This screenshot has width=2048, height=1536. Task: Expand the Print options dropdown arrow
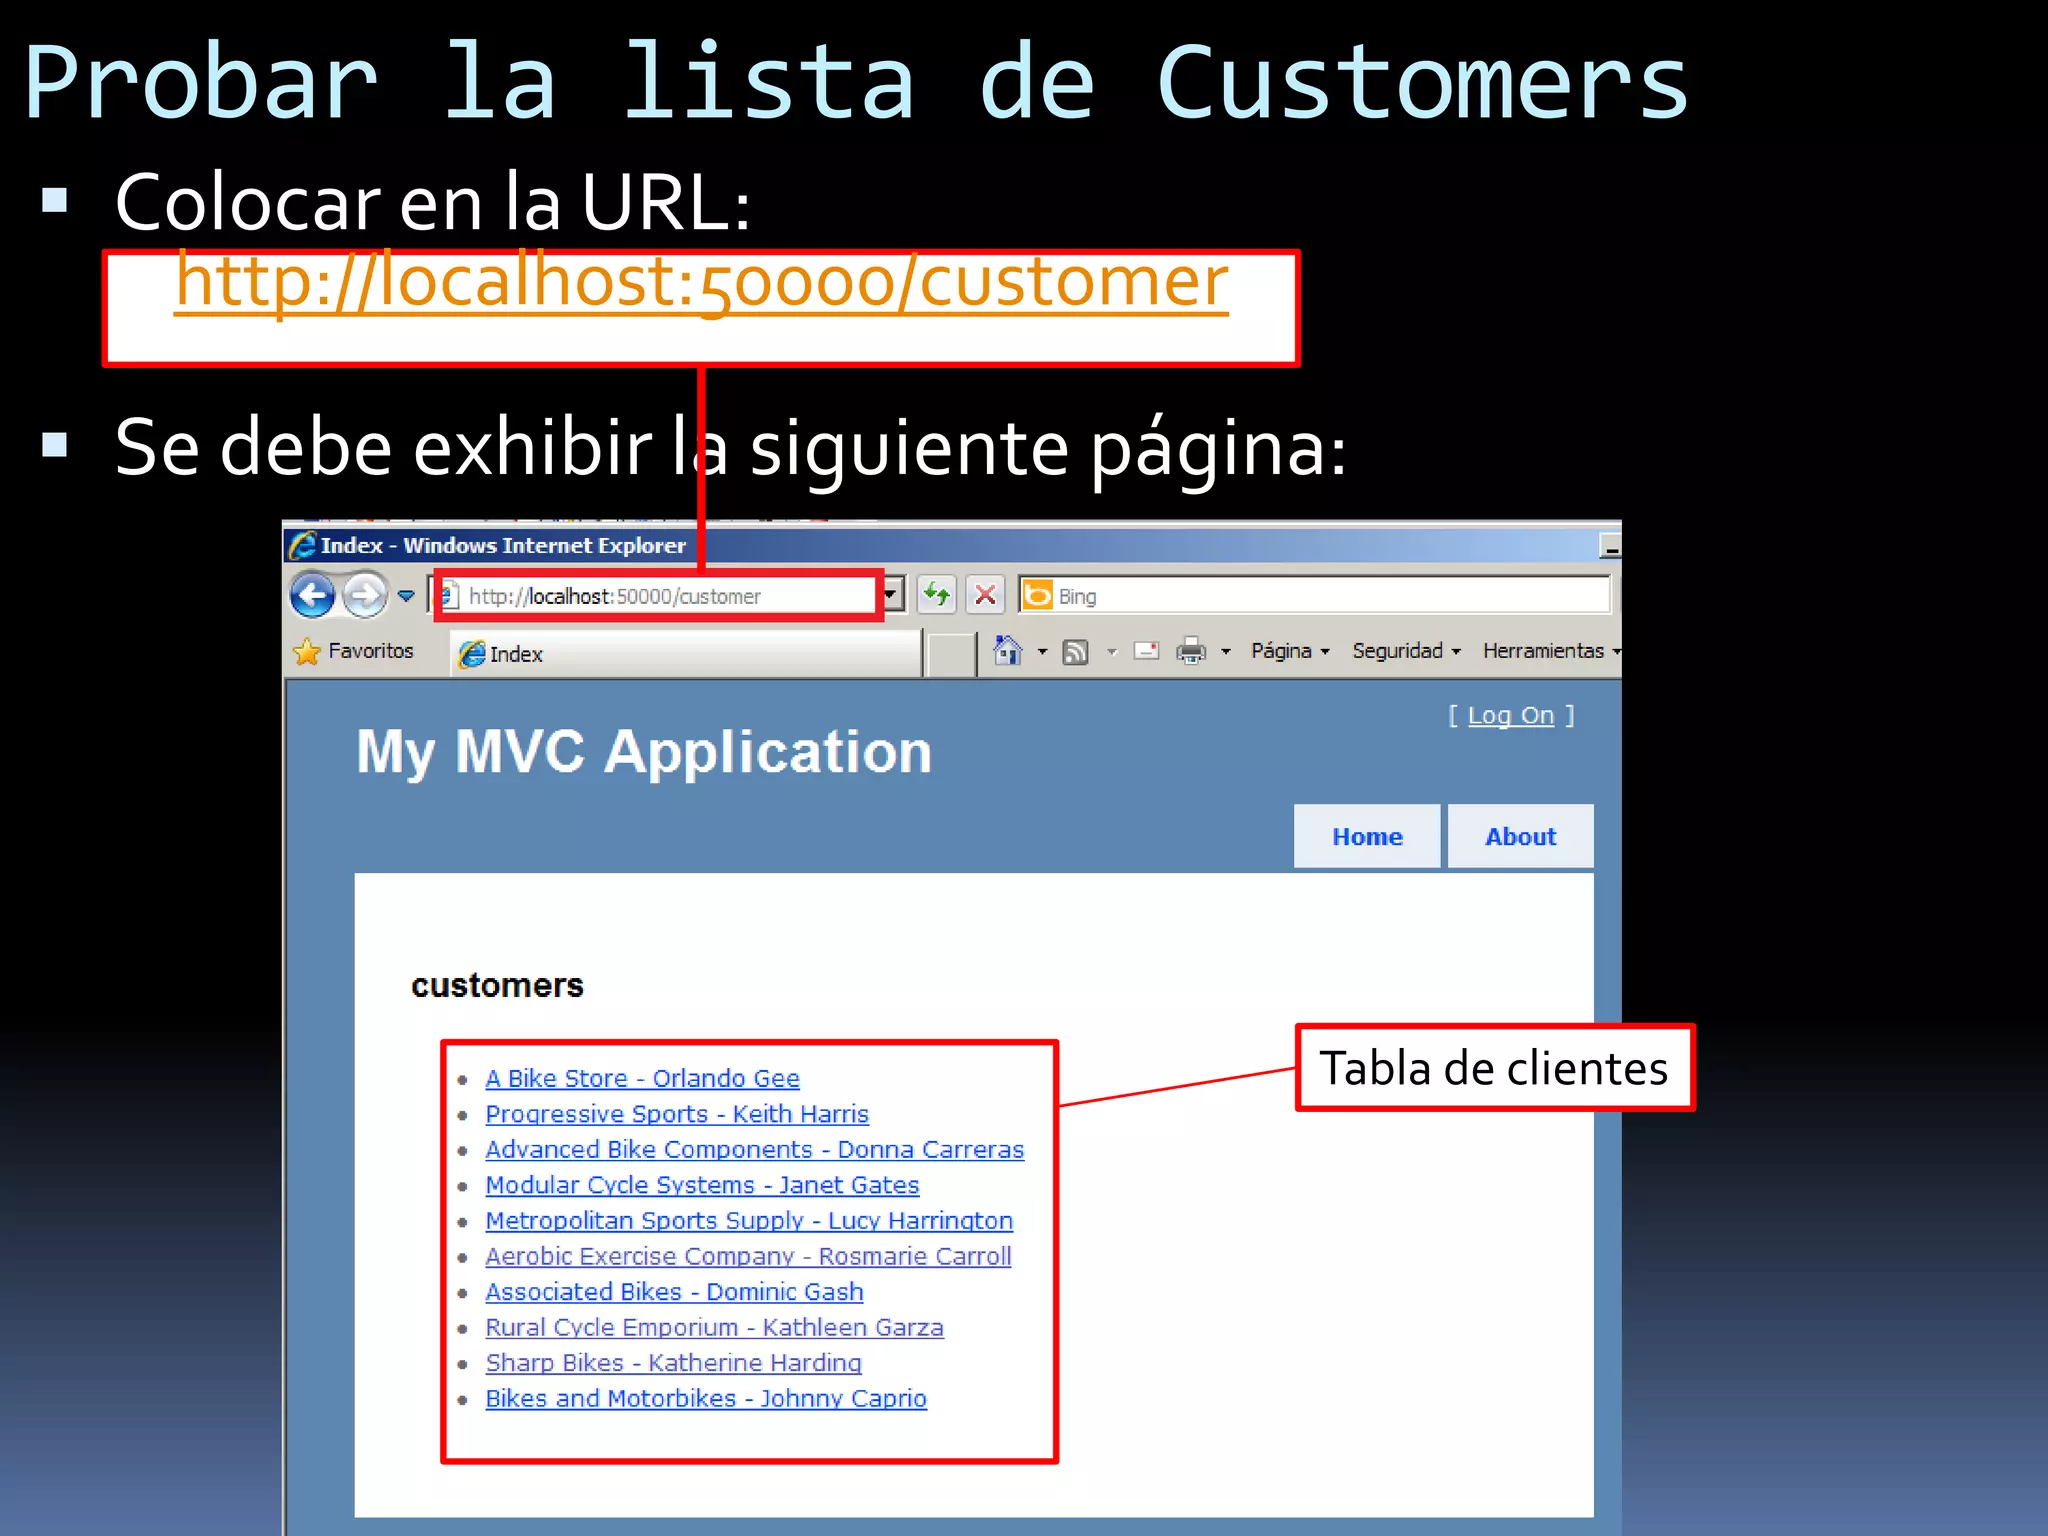pos(1225,652)
